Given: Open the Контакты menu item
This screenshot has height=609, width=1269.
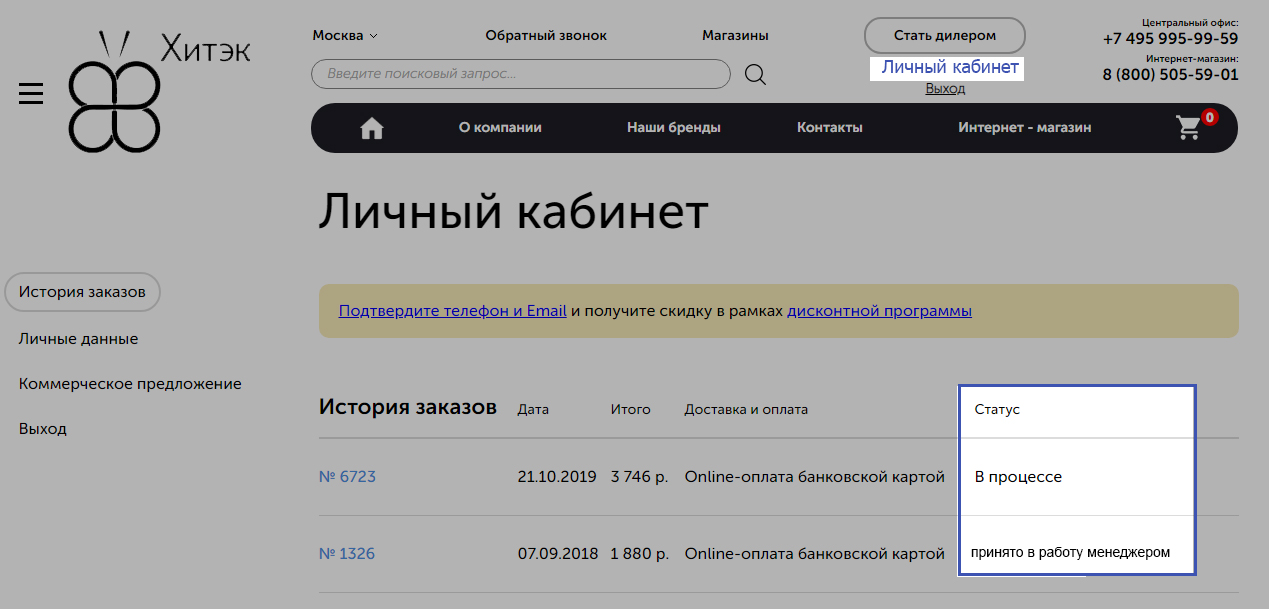Looking at the screenshot, I should [x=829, y=128].
